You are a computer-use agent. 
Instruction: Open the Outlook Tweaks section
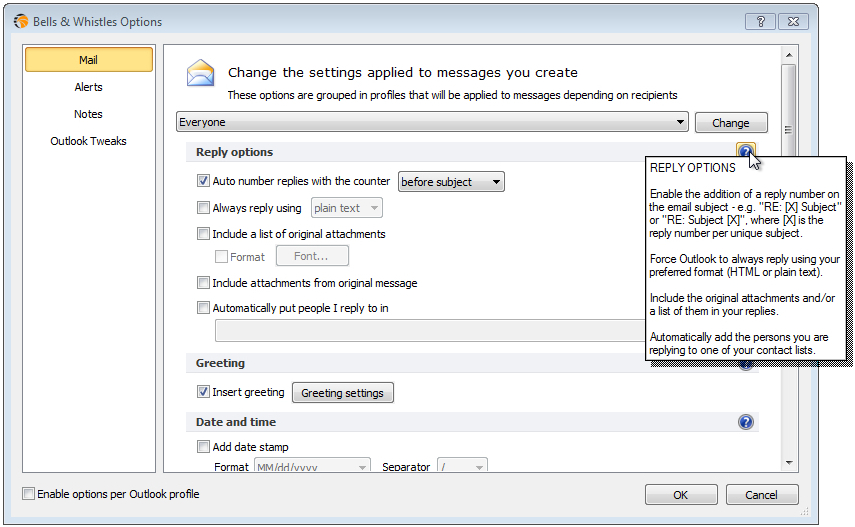coord(88,141)
